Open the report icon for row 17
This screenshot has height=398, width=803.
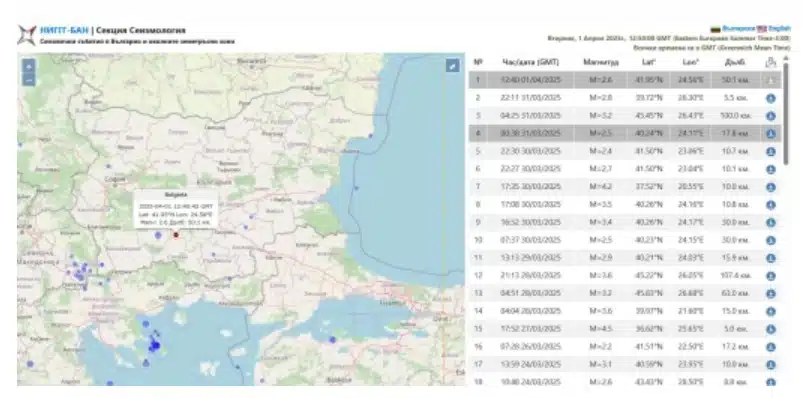(x=770, y=365)
